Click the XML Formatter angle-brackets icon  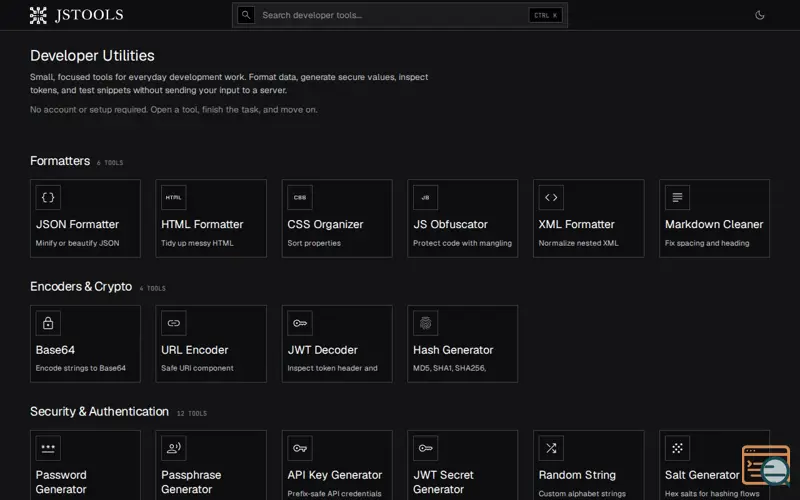[551, 197]
